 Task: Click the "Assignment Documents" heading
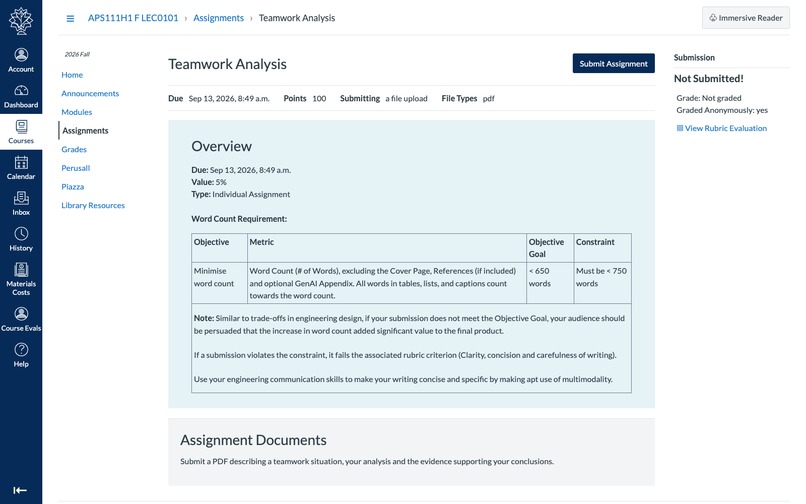pyautogui.click(x=253, y=440)
